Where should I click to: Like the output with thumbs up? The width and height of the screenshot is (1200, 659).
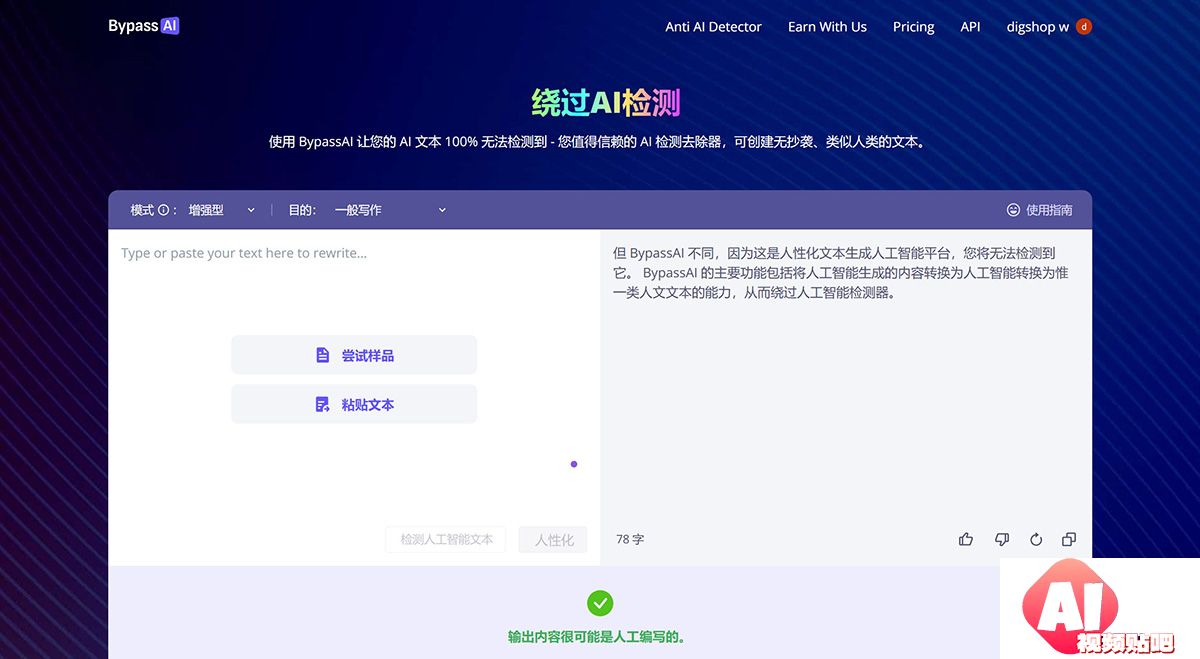click(x=966, y=539)
